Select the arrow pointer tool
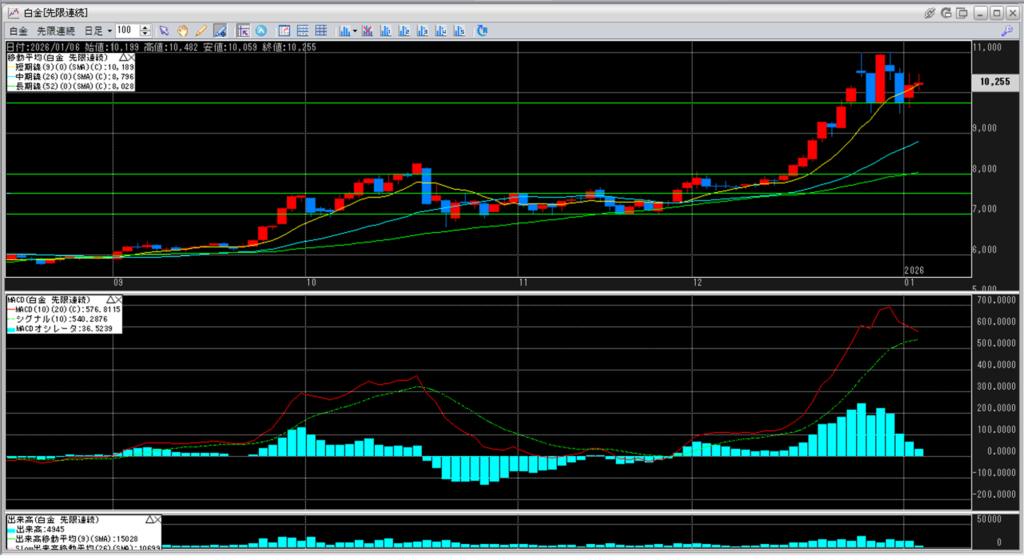1024x556 pixels. click(x=164, y=31)
